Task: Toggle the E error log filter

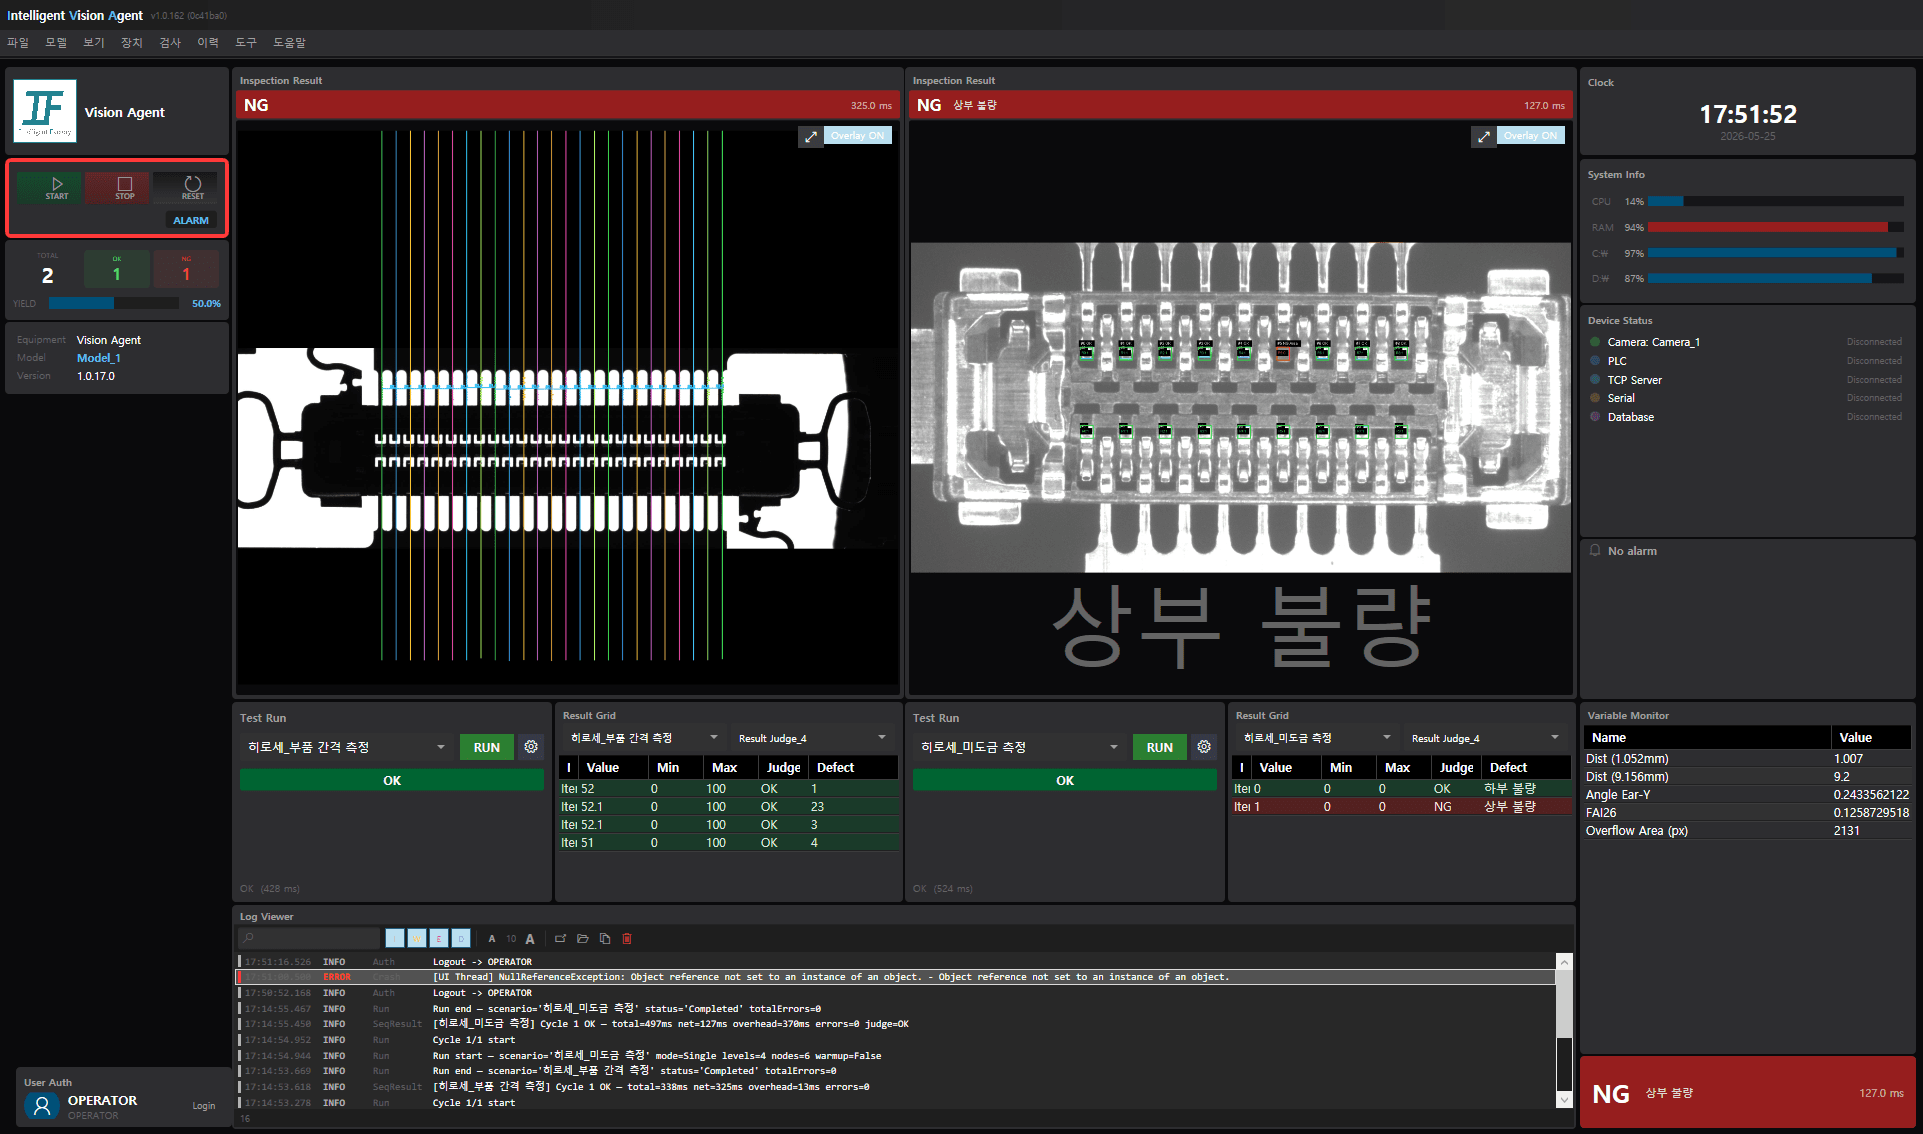Action: pyautogui.click(x=439, y=938)
